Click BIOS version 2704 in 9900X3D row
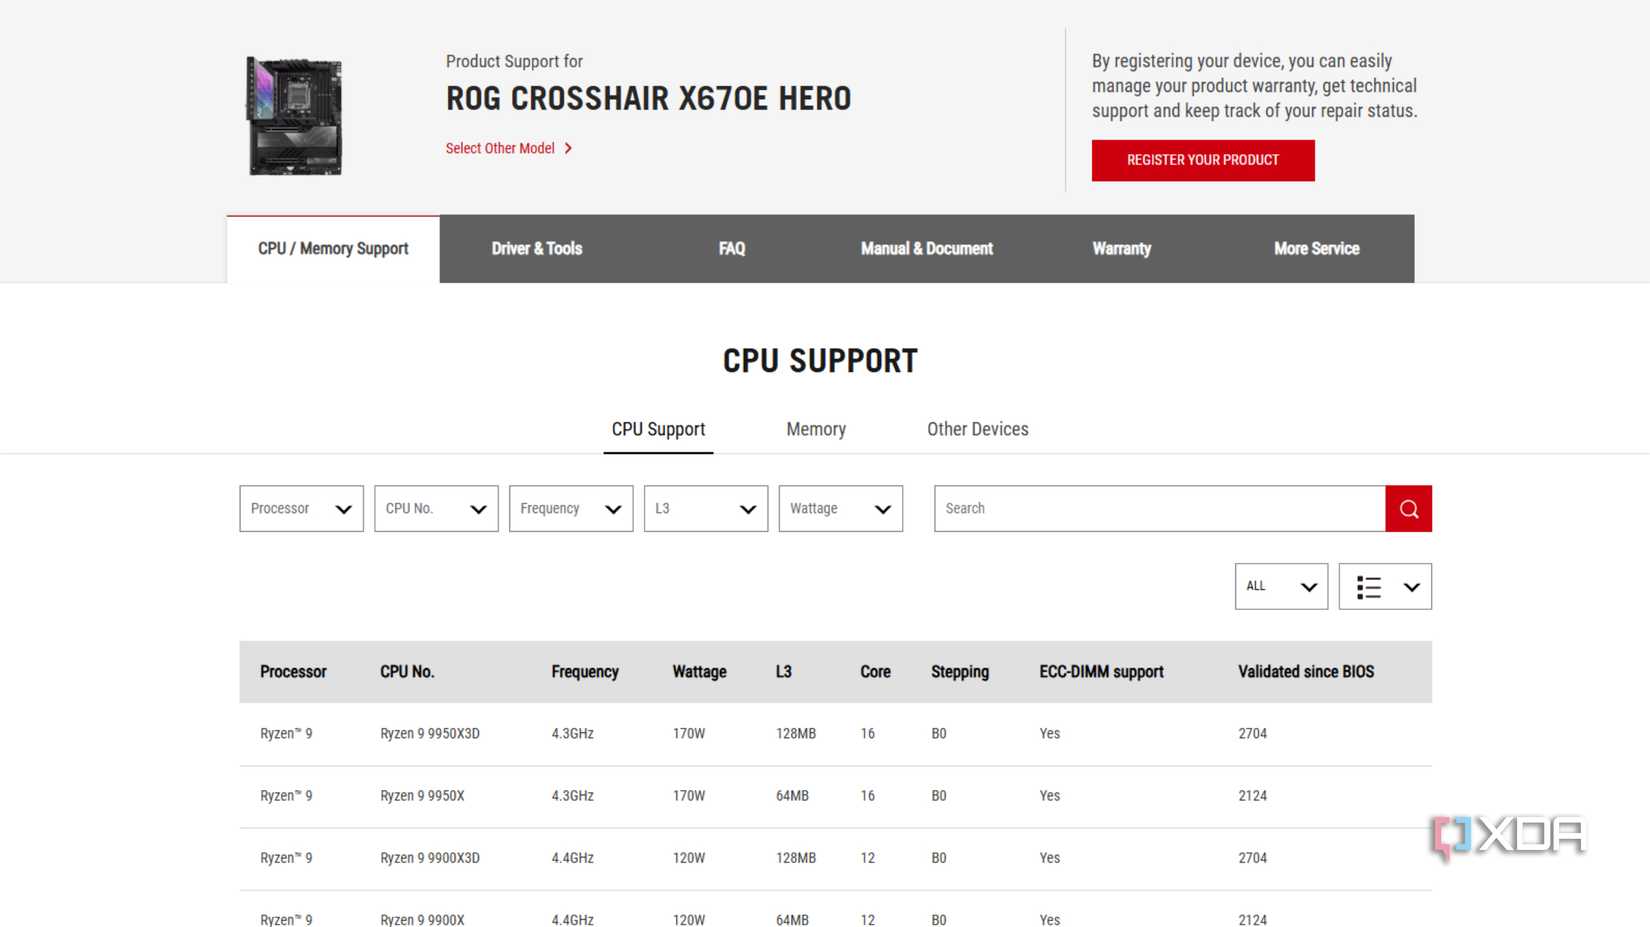The height and width of the screenshot is (927, 1650). pos(1252,858)
